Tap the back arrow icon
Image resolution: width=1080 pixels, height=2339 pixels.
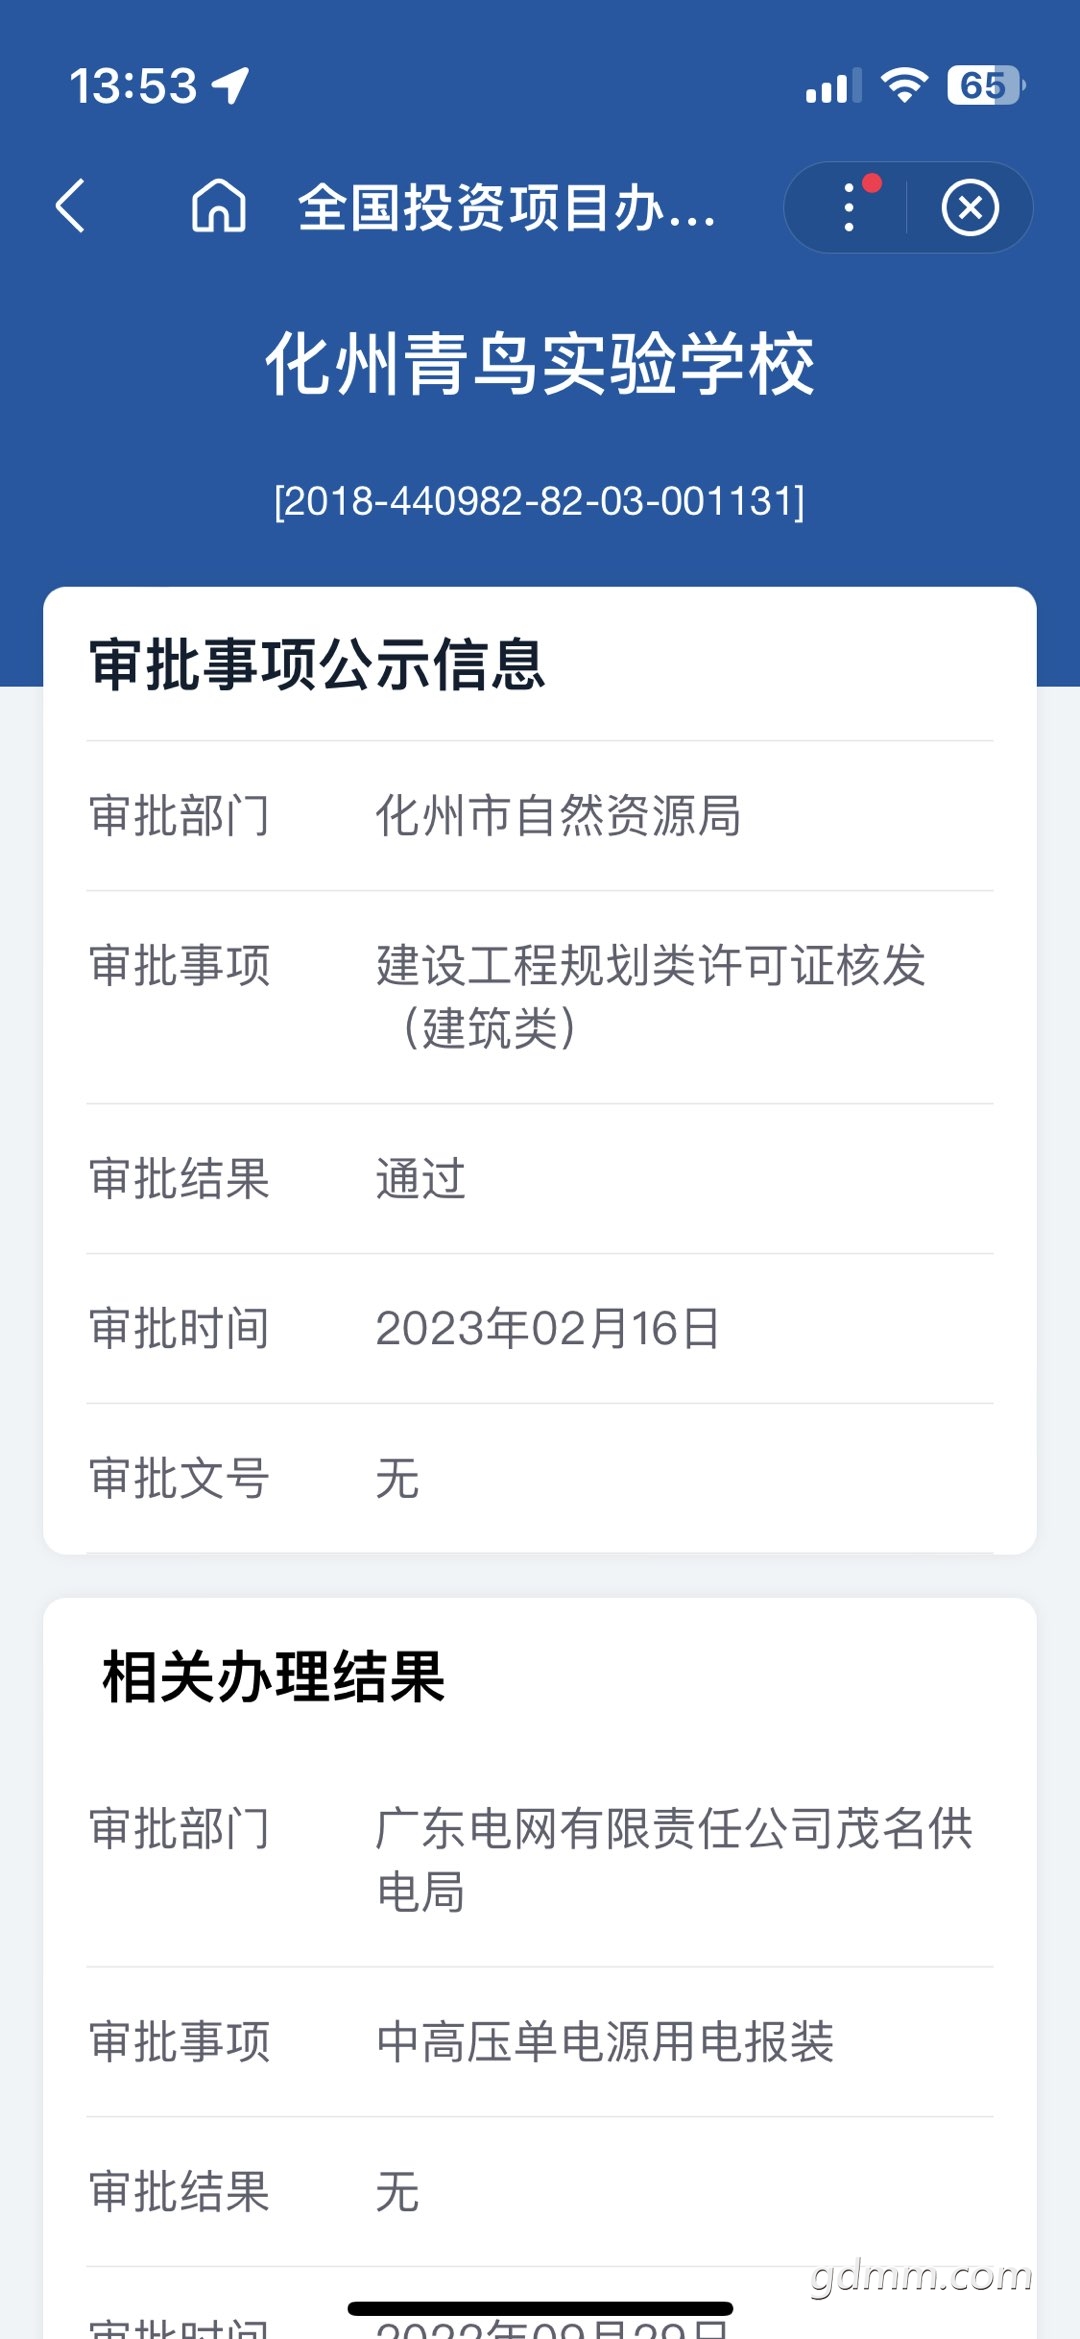tap(70, 206)
